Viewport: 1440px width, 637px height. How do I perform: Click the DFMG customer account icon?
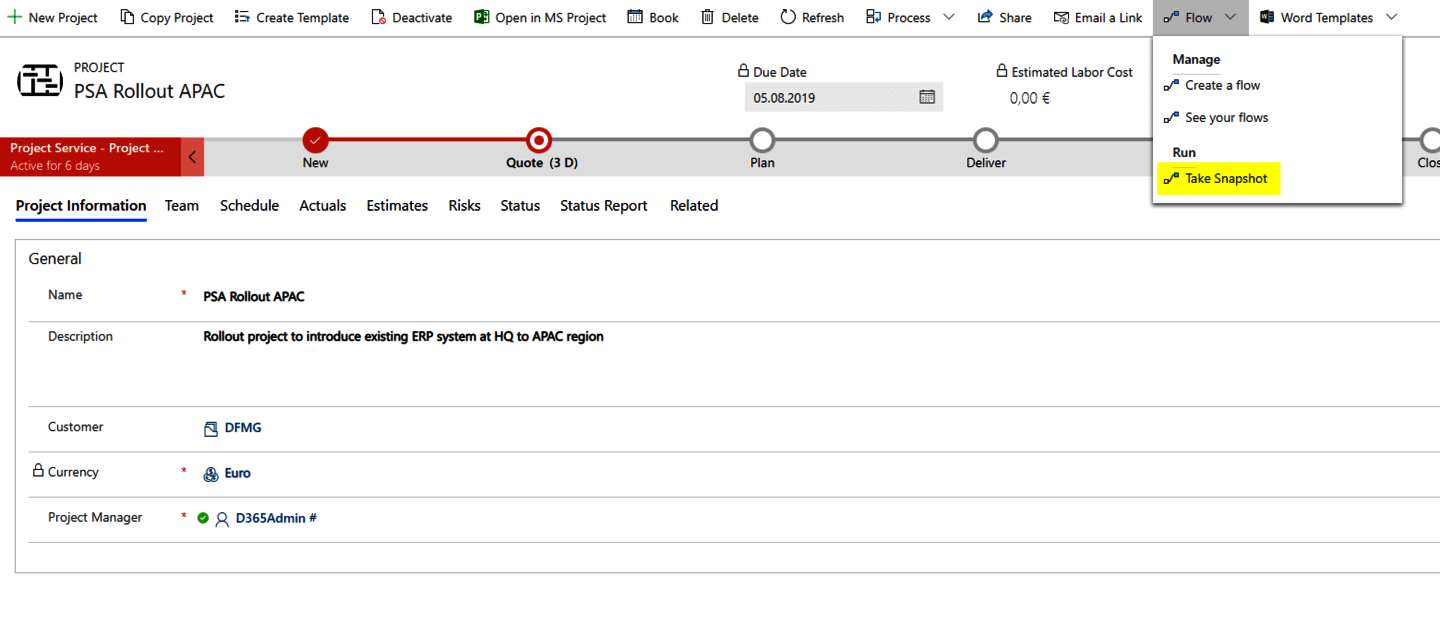(211, 428)
